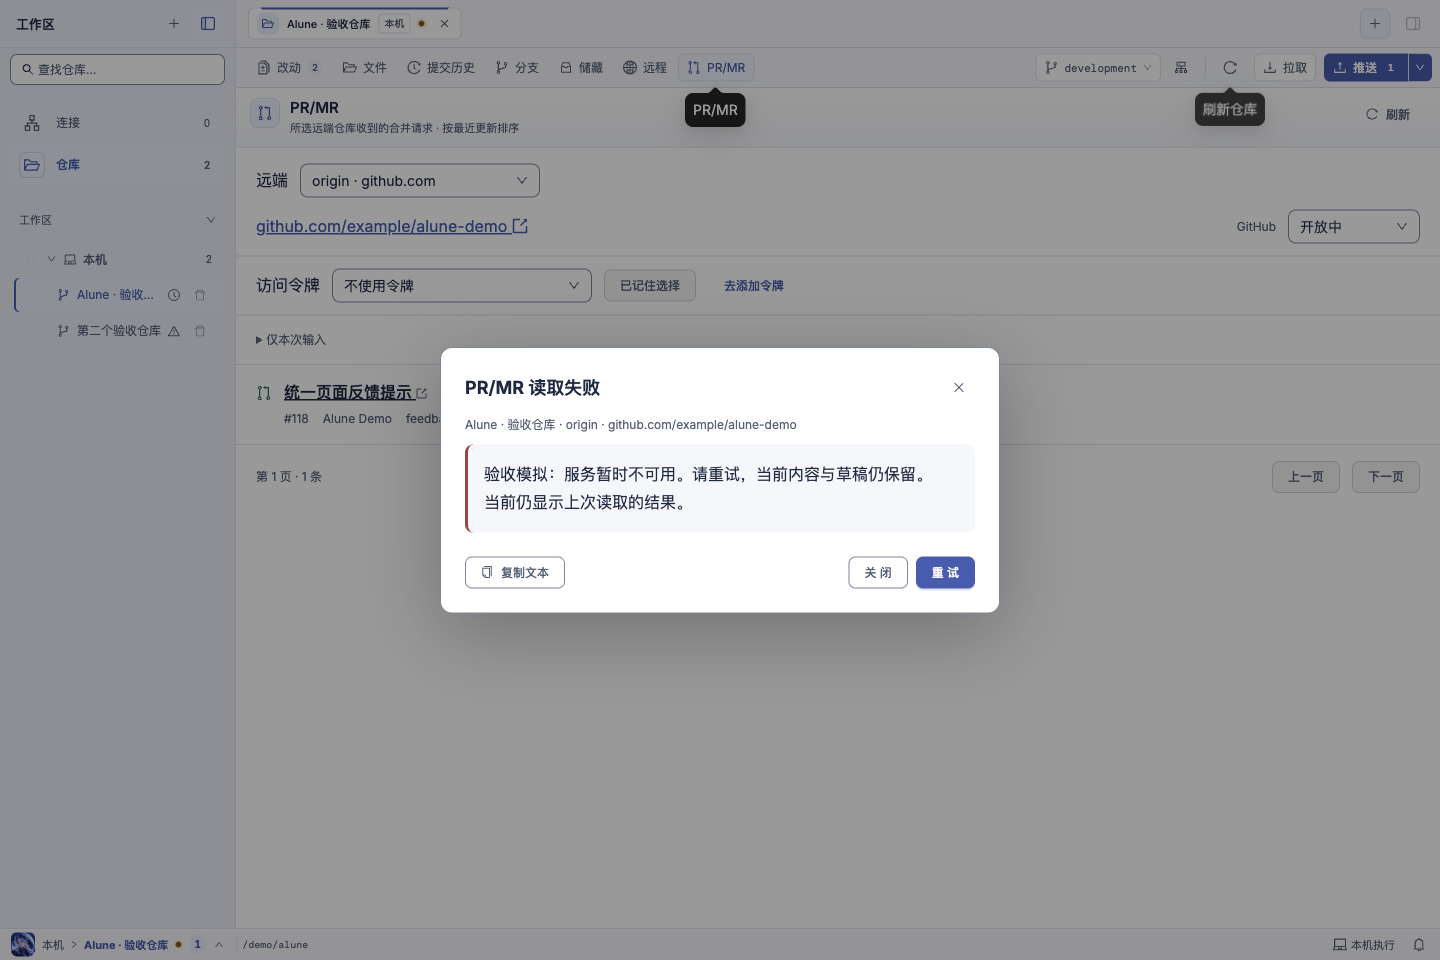Collapse the 工作区 section chevron
Viewport: 1440px width, 960px height.
pos(211,220)
